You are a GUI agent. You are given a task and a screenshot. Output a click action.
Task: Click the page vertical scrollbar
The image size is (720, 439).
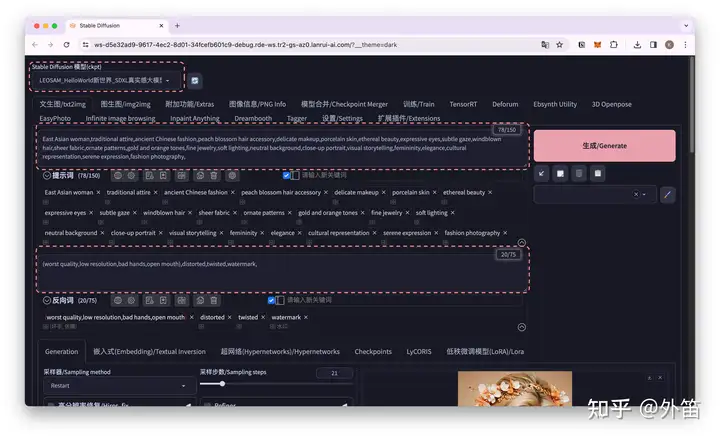(691, 107)
